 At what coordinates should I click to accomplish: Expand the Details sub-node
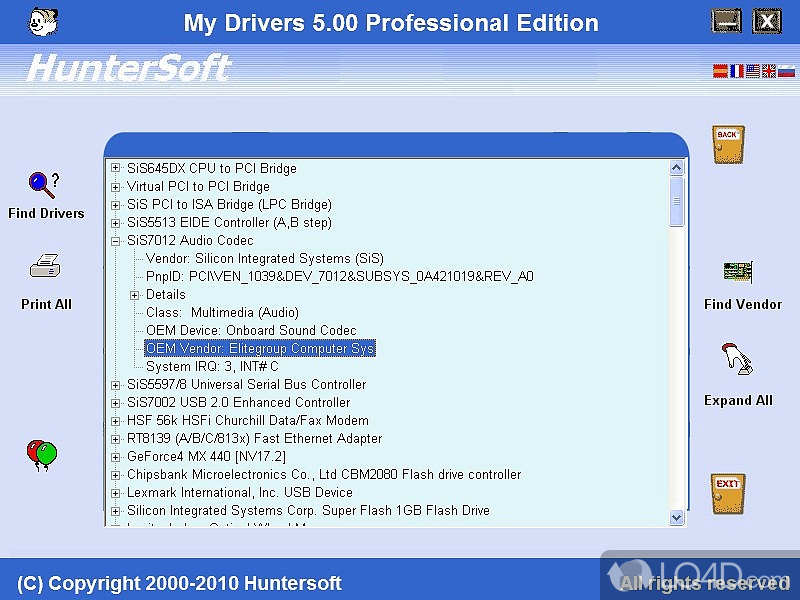[135, 295]
